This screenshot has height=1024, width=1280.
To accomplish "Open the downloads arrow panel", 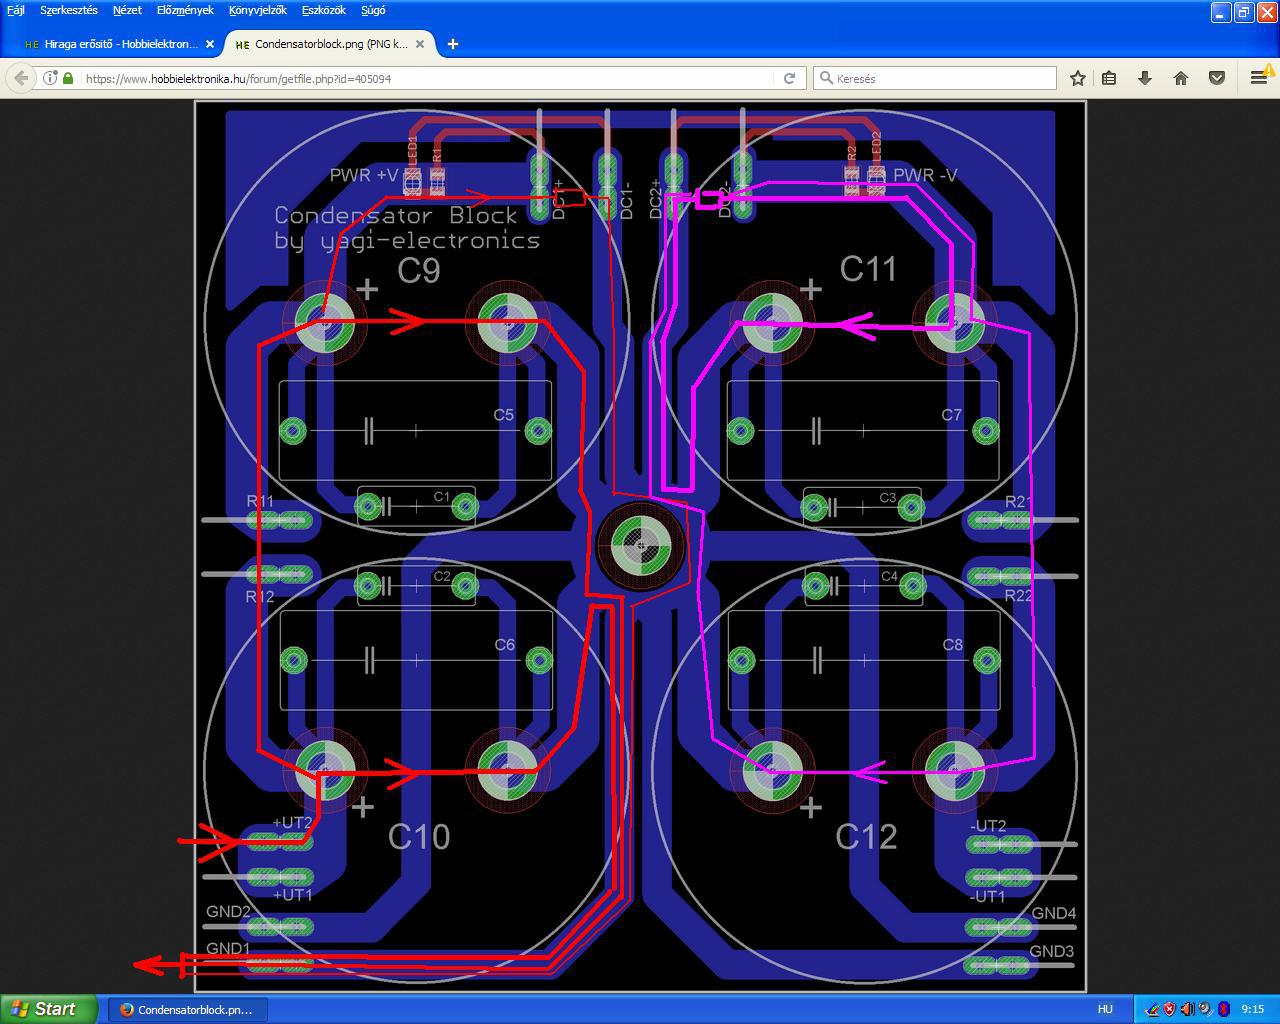I will pyautogui.click(x=1145, y=78).
